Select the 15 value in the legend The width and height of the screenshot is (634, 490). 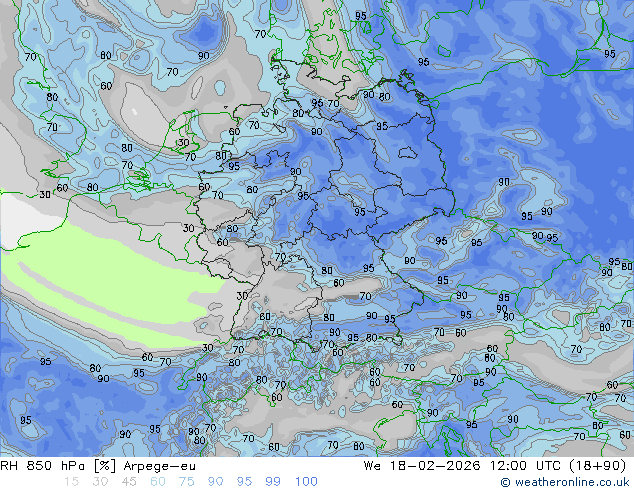(x=71, y=482)
